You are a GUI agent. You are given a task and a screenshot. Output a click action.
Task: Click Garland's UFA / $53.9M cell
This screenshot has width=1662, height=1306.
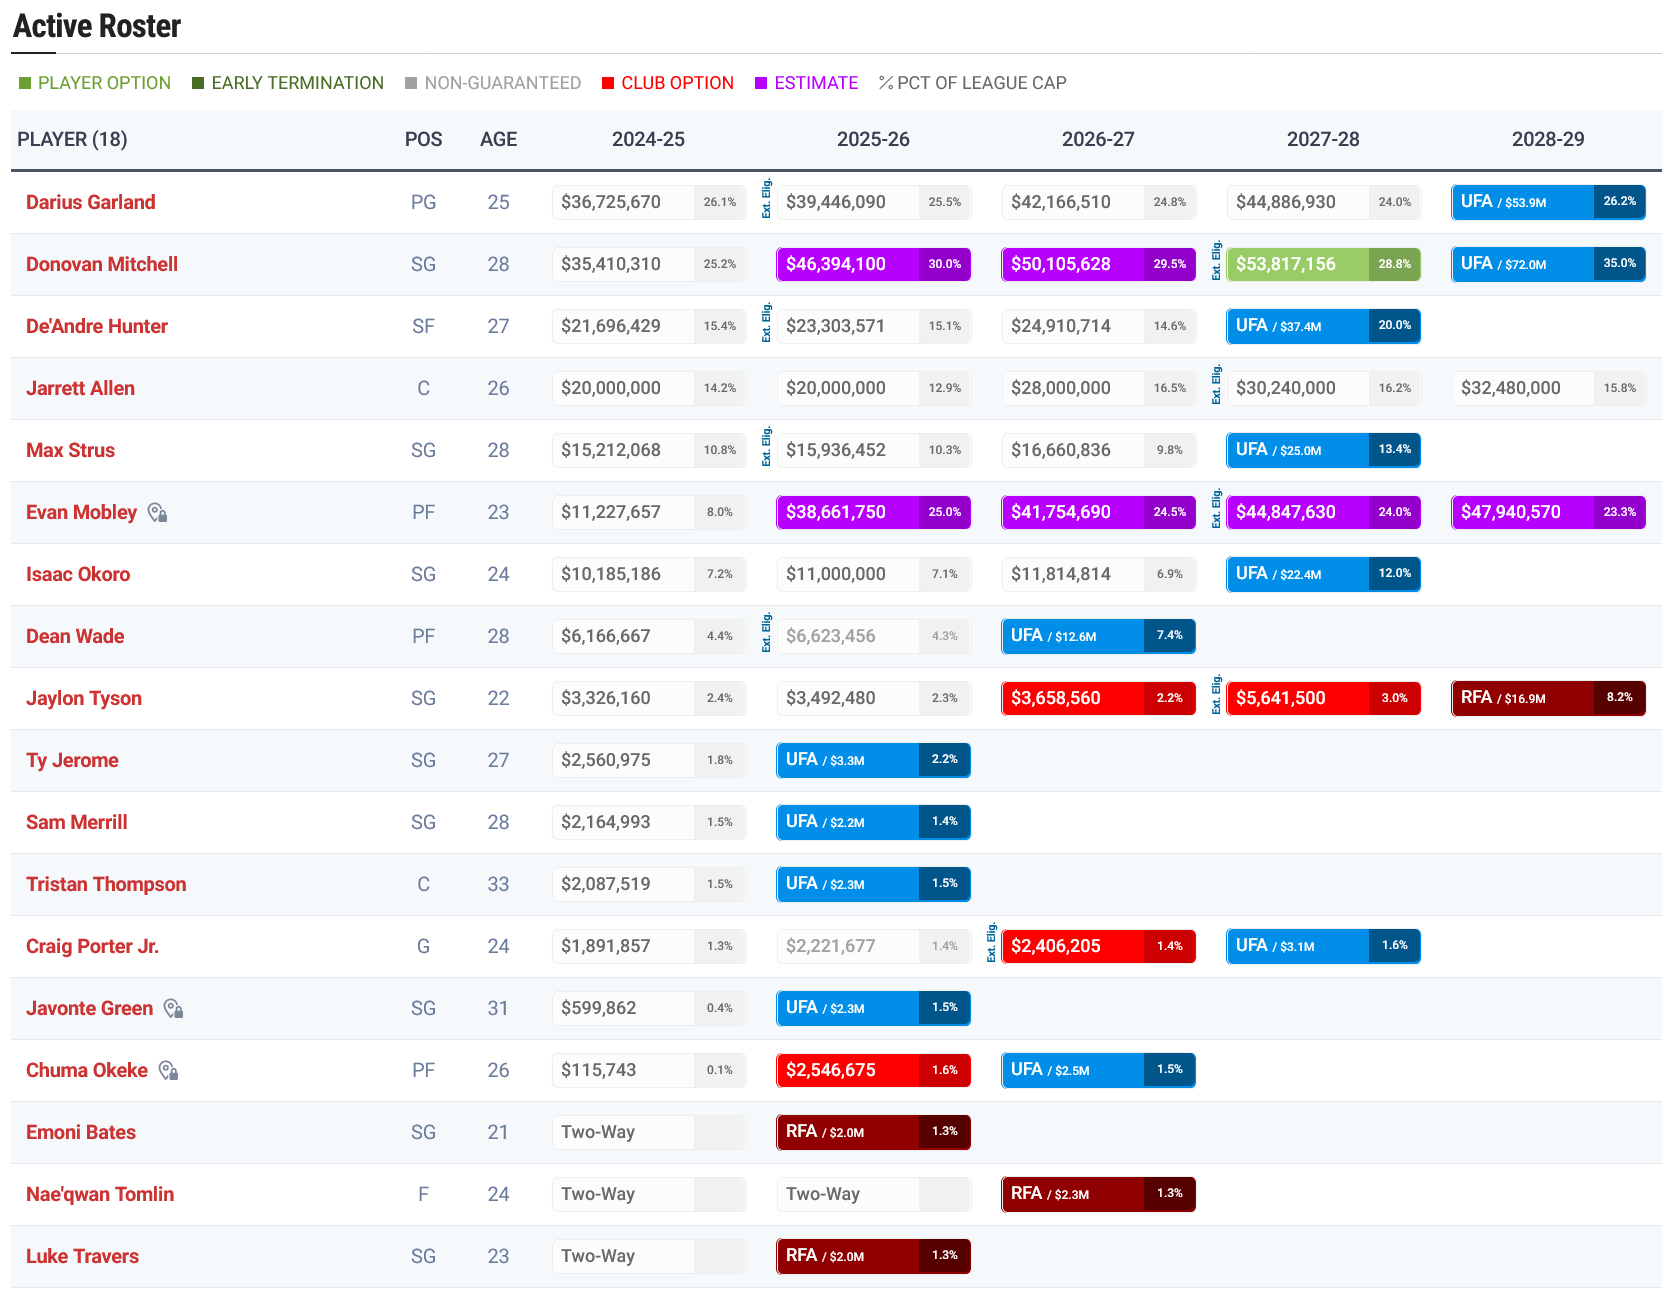click(x=1548, y=202)
